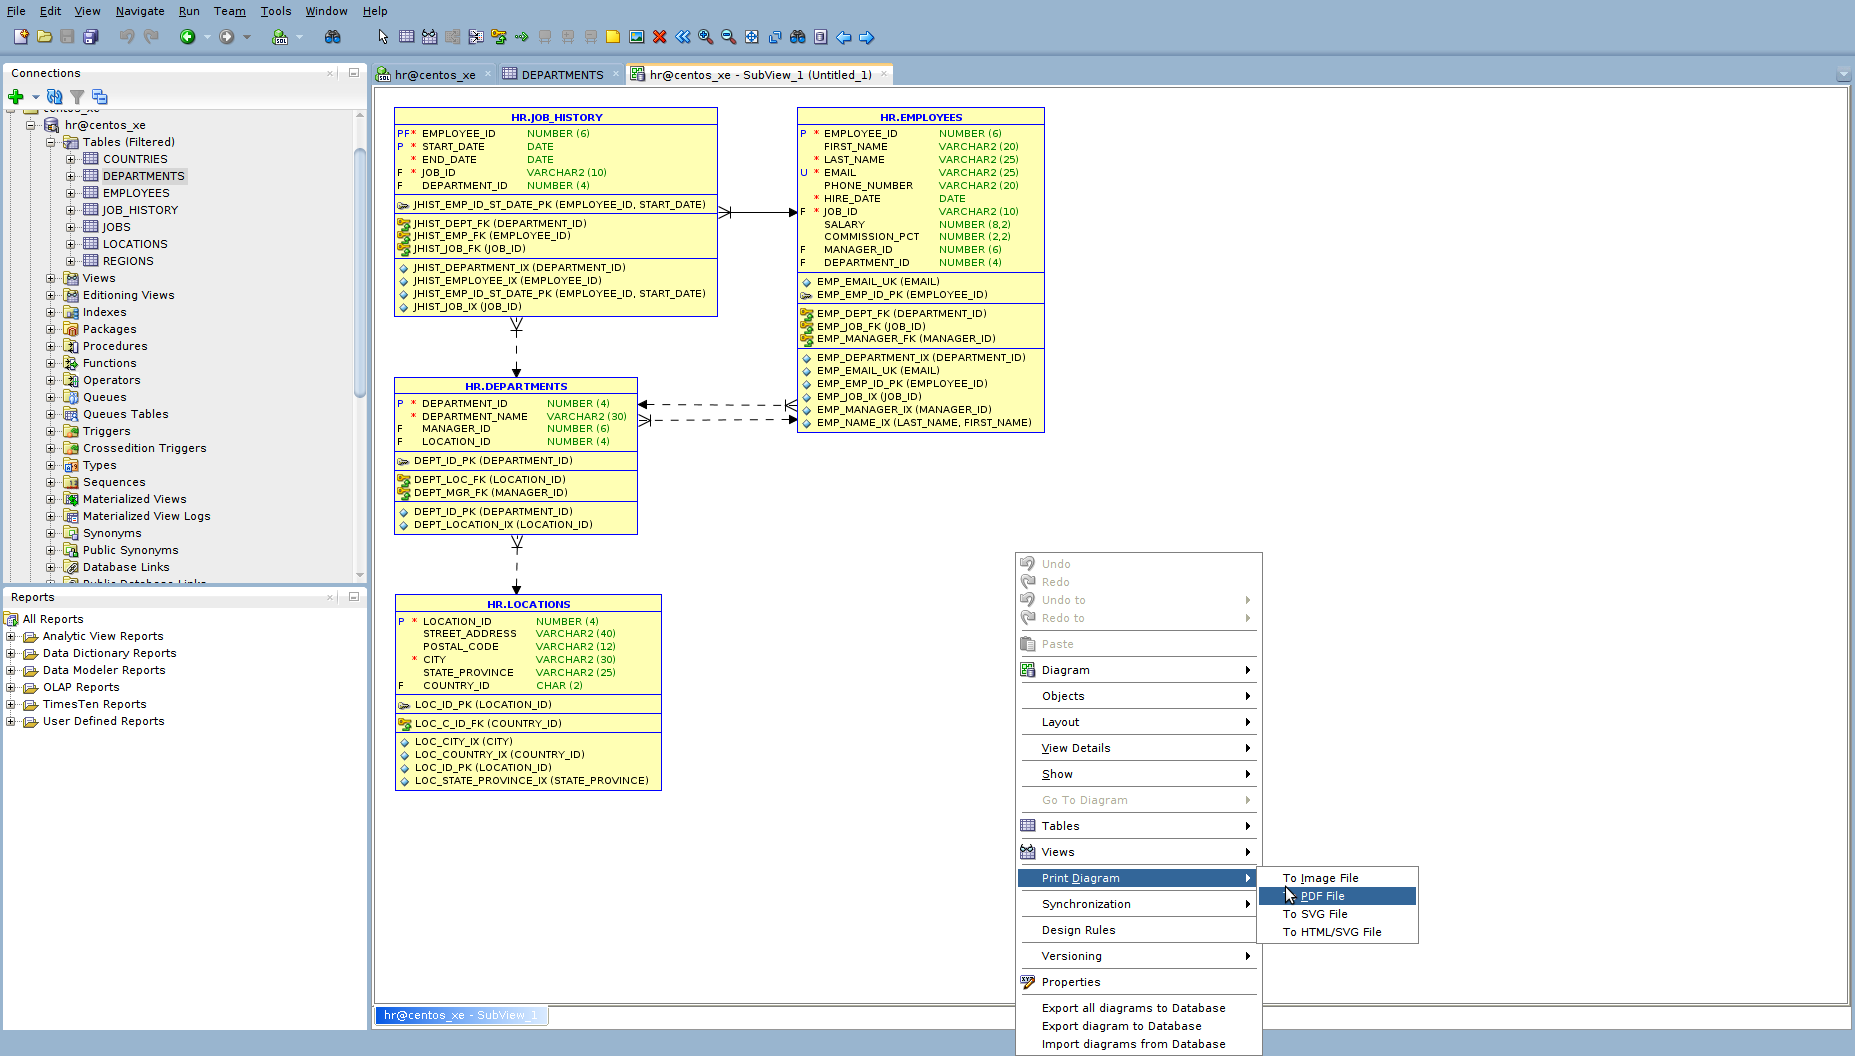Select the yellow New Note tool

pos(613,37)
